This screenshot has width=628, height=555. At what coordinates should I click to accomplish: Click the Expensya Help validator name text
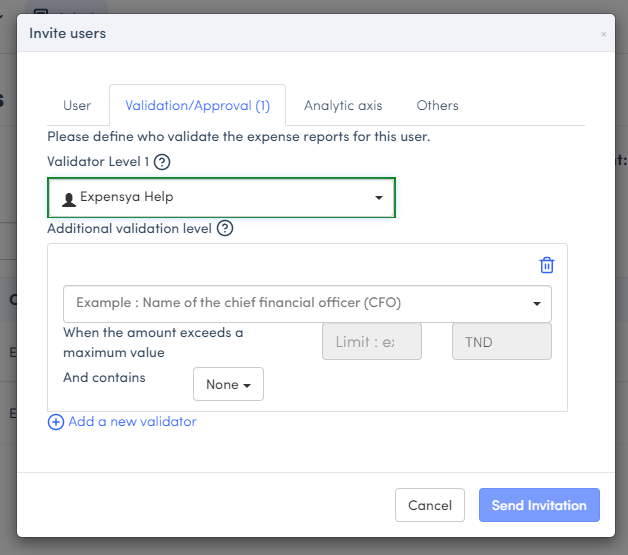coord(126,198)
